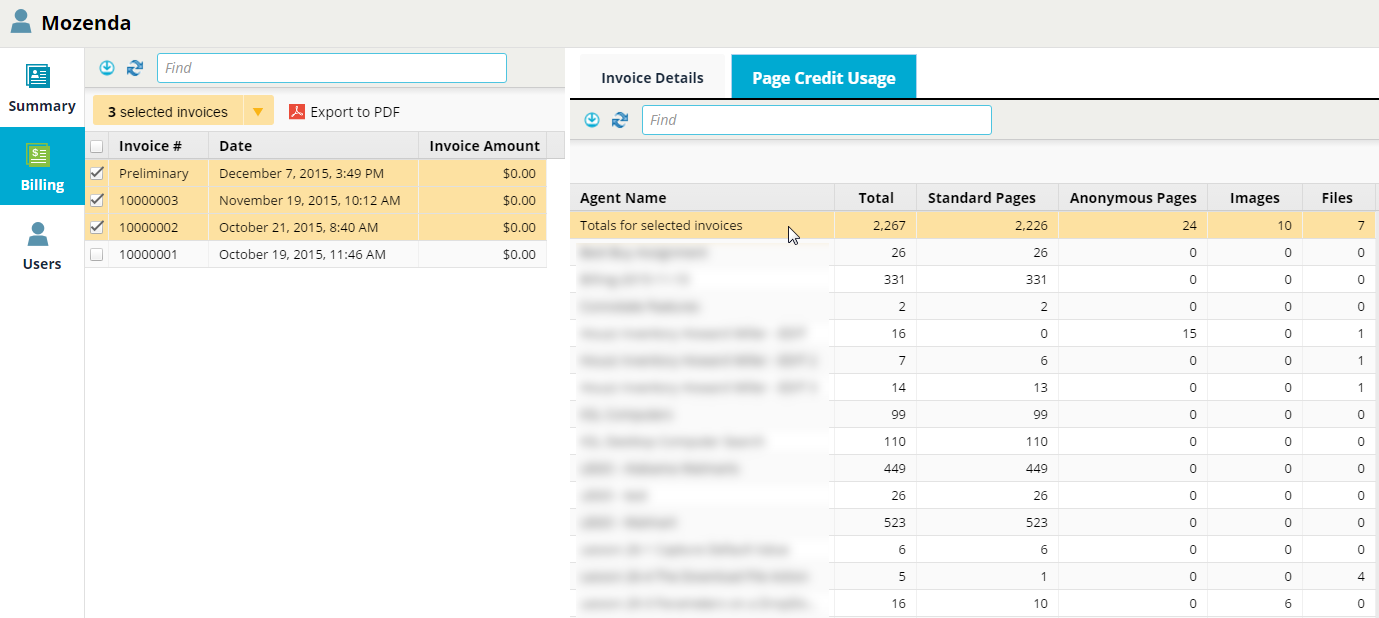The width and height of the screenshot is (1379, 618).
Task: Open the Summary sidebar section
Action: [42, 88]
